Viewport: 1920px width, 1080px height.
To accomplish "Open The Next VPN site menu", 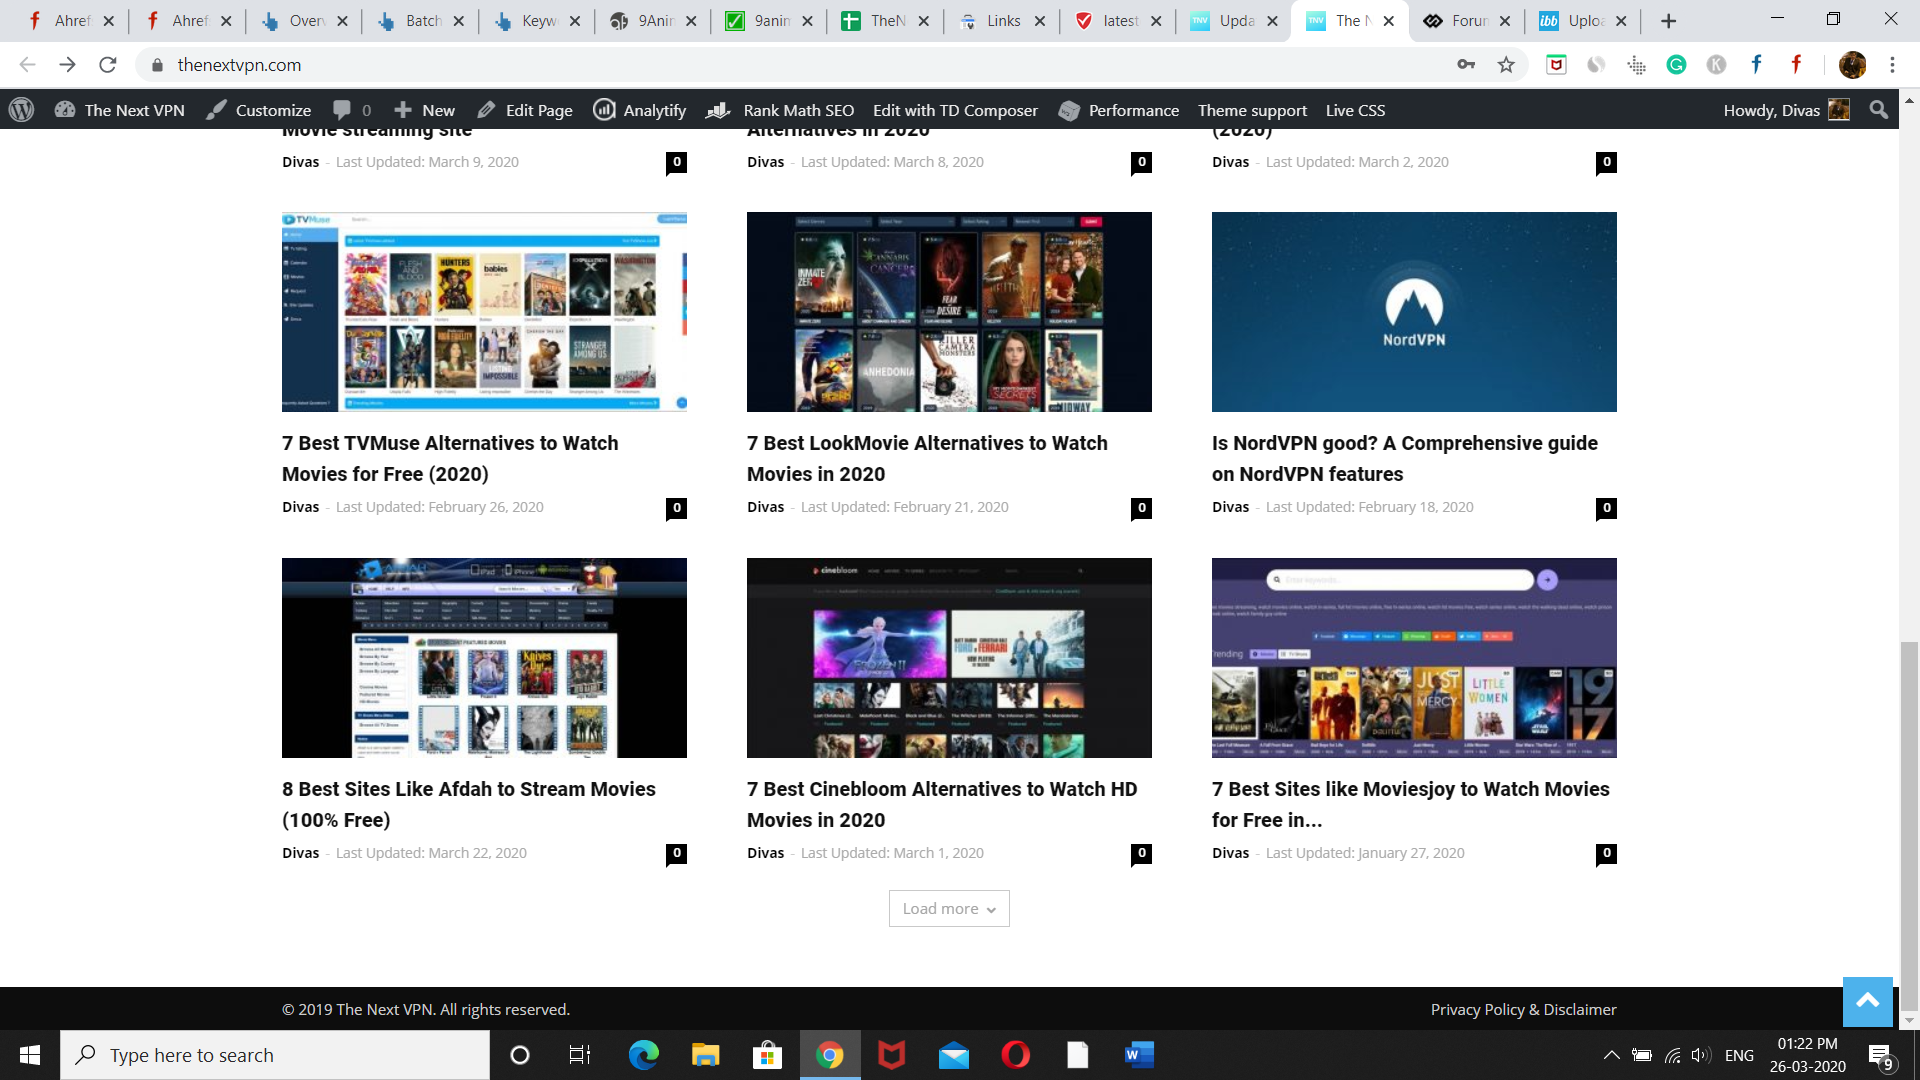I will coord(120,110).
